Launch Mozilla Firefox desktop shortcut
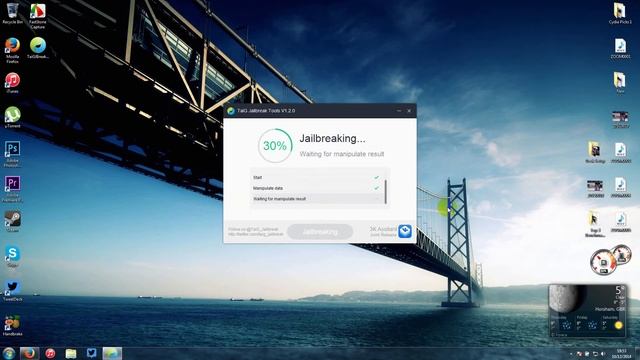Screen dimensions: 640x360 coord(12,51)
